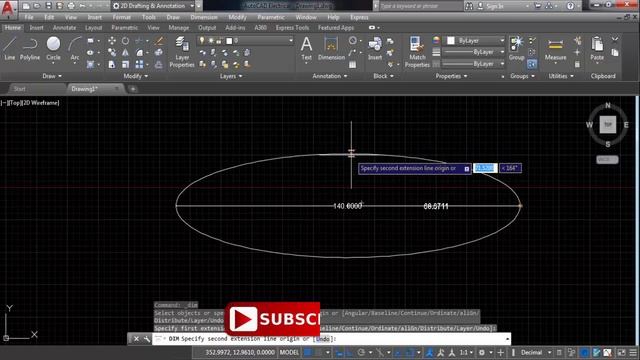
Task: Toggle MODEL space button in status bar
Action: 289,352
